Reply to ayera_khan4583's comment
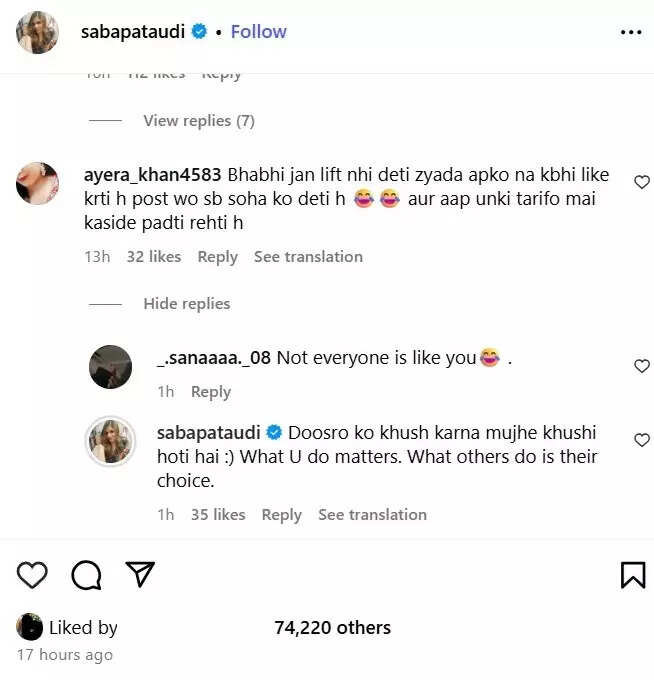Viewport: 654px width, 680px height. 217,257
